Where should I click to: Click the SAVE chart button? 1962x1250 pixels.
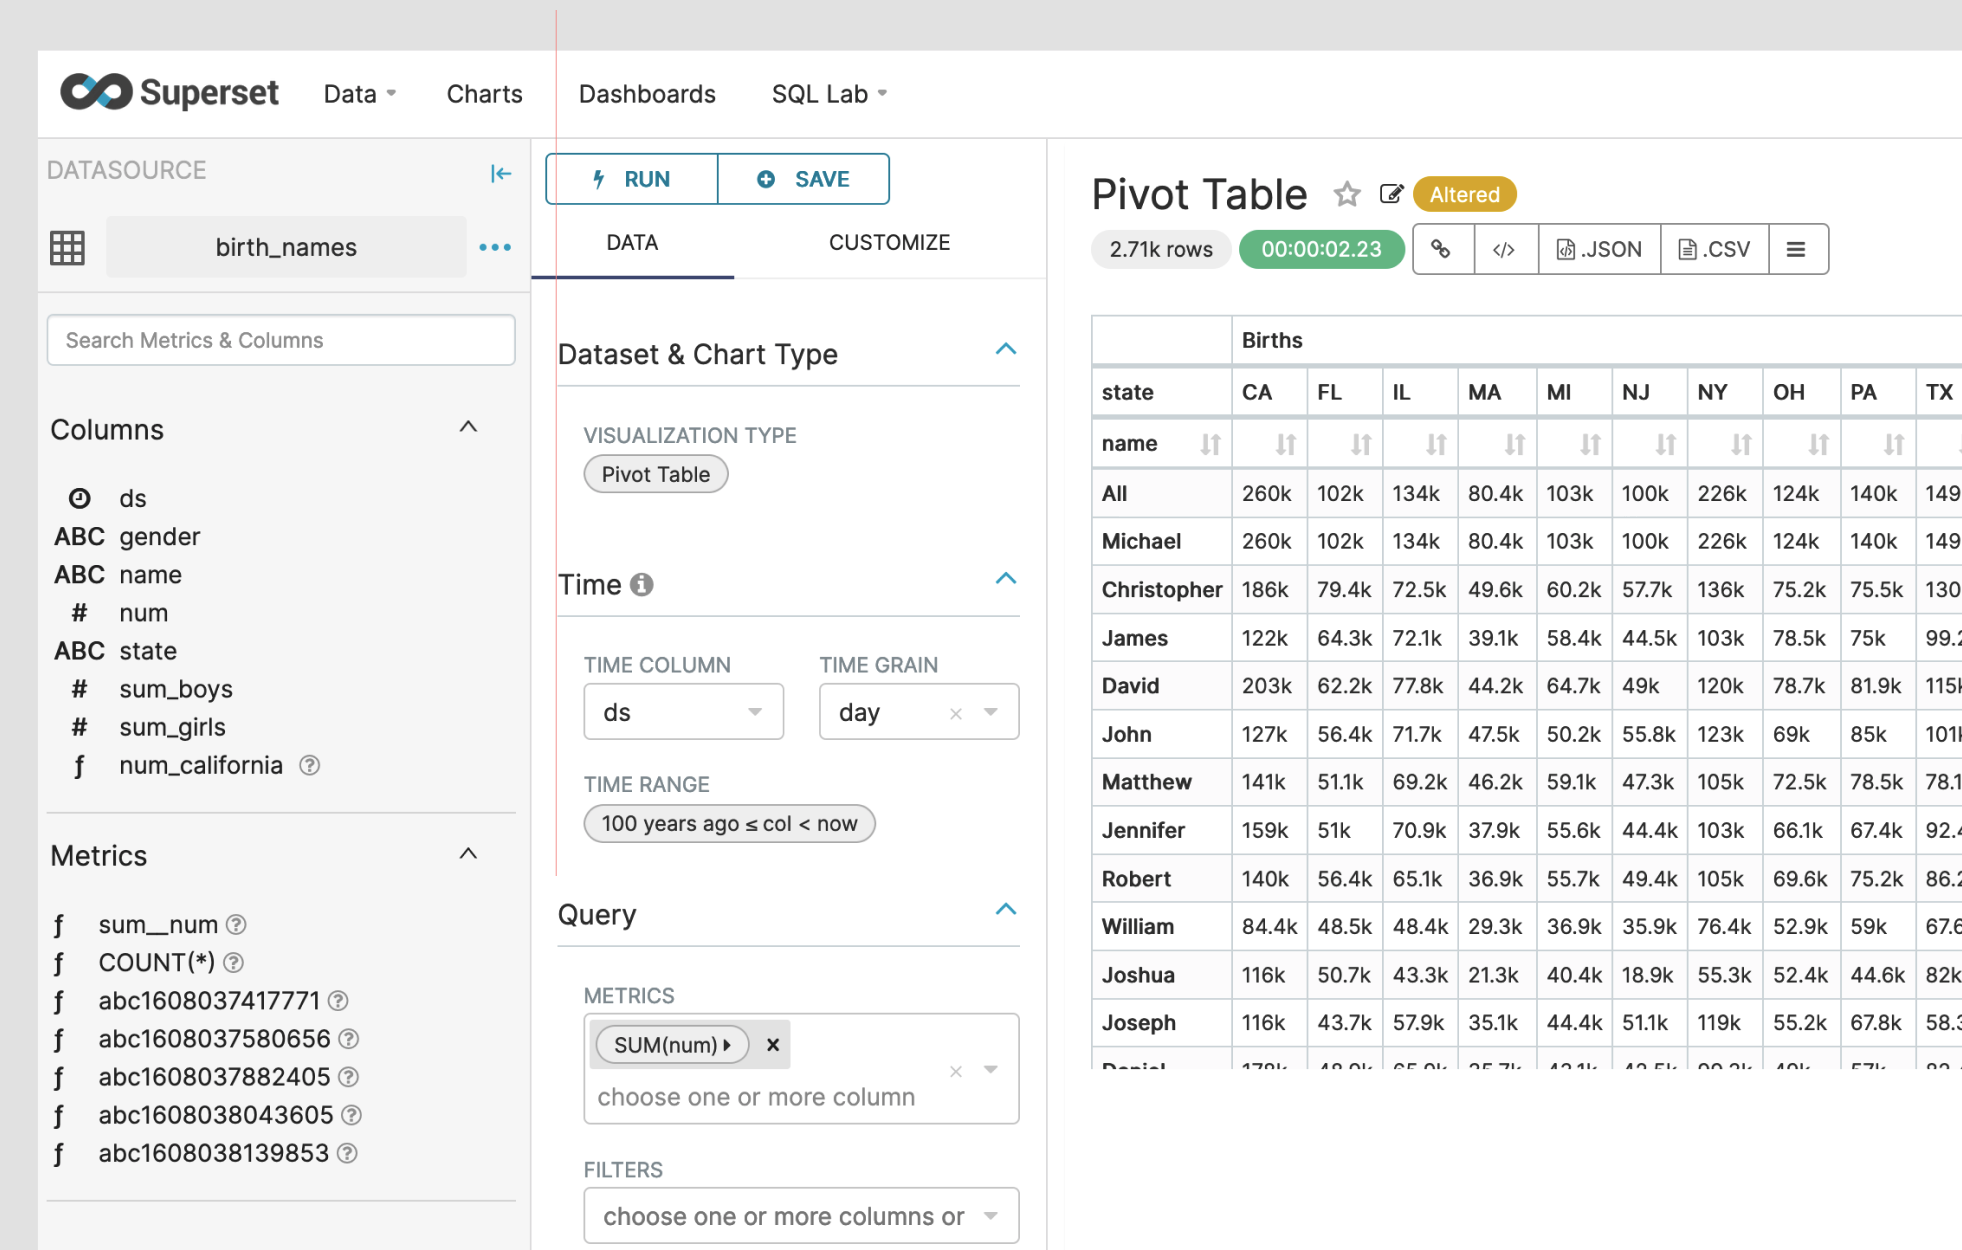pyautogui.click(x=803, y=179)
